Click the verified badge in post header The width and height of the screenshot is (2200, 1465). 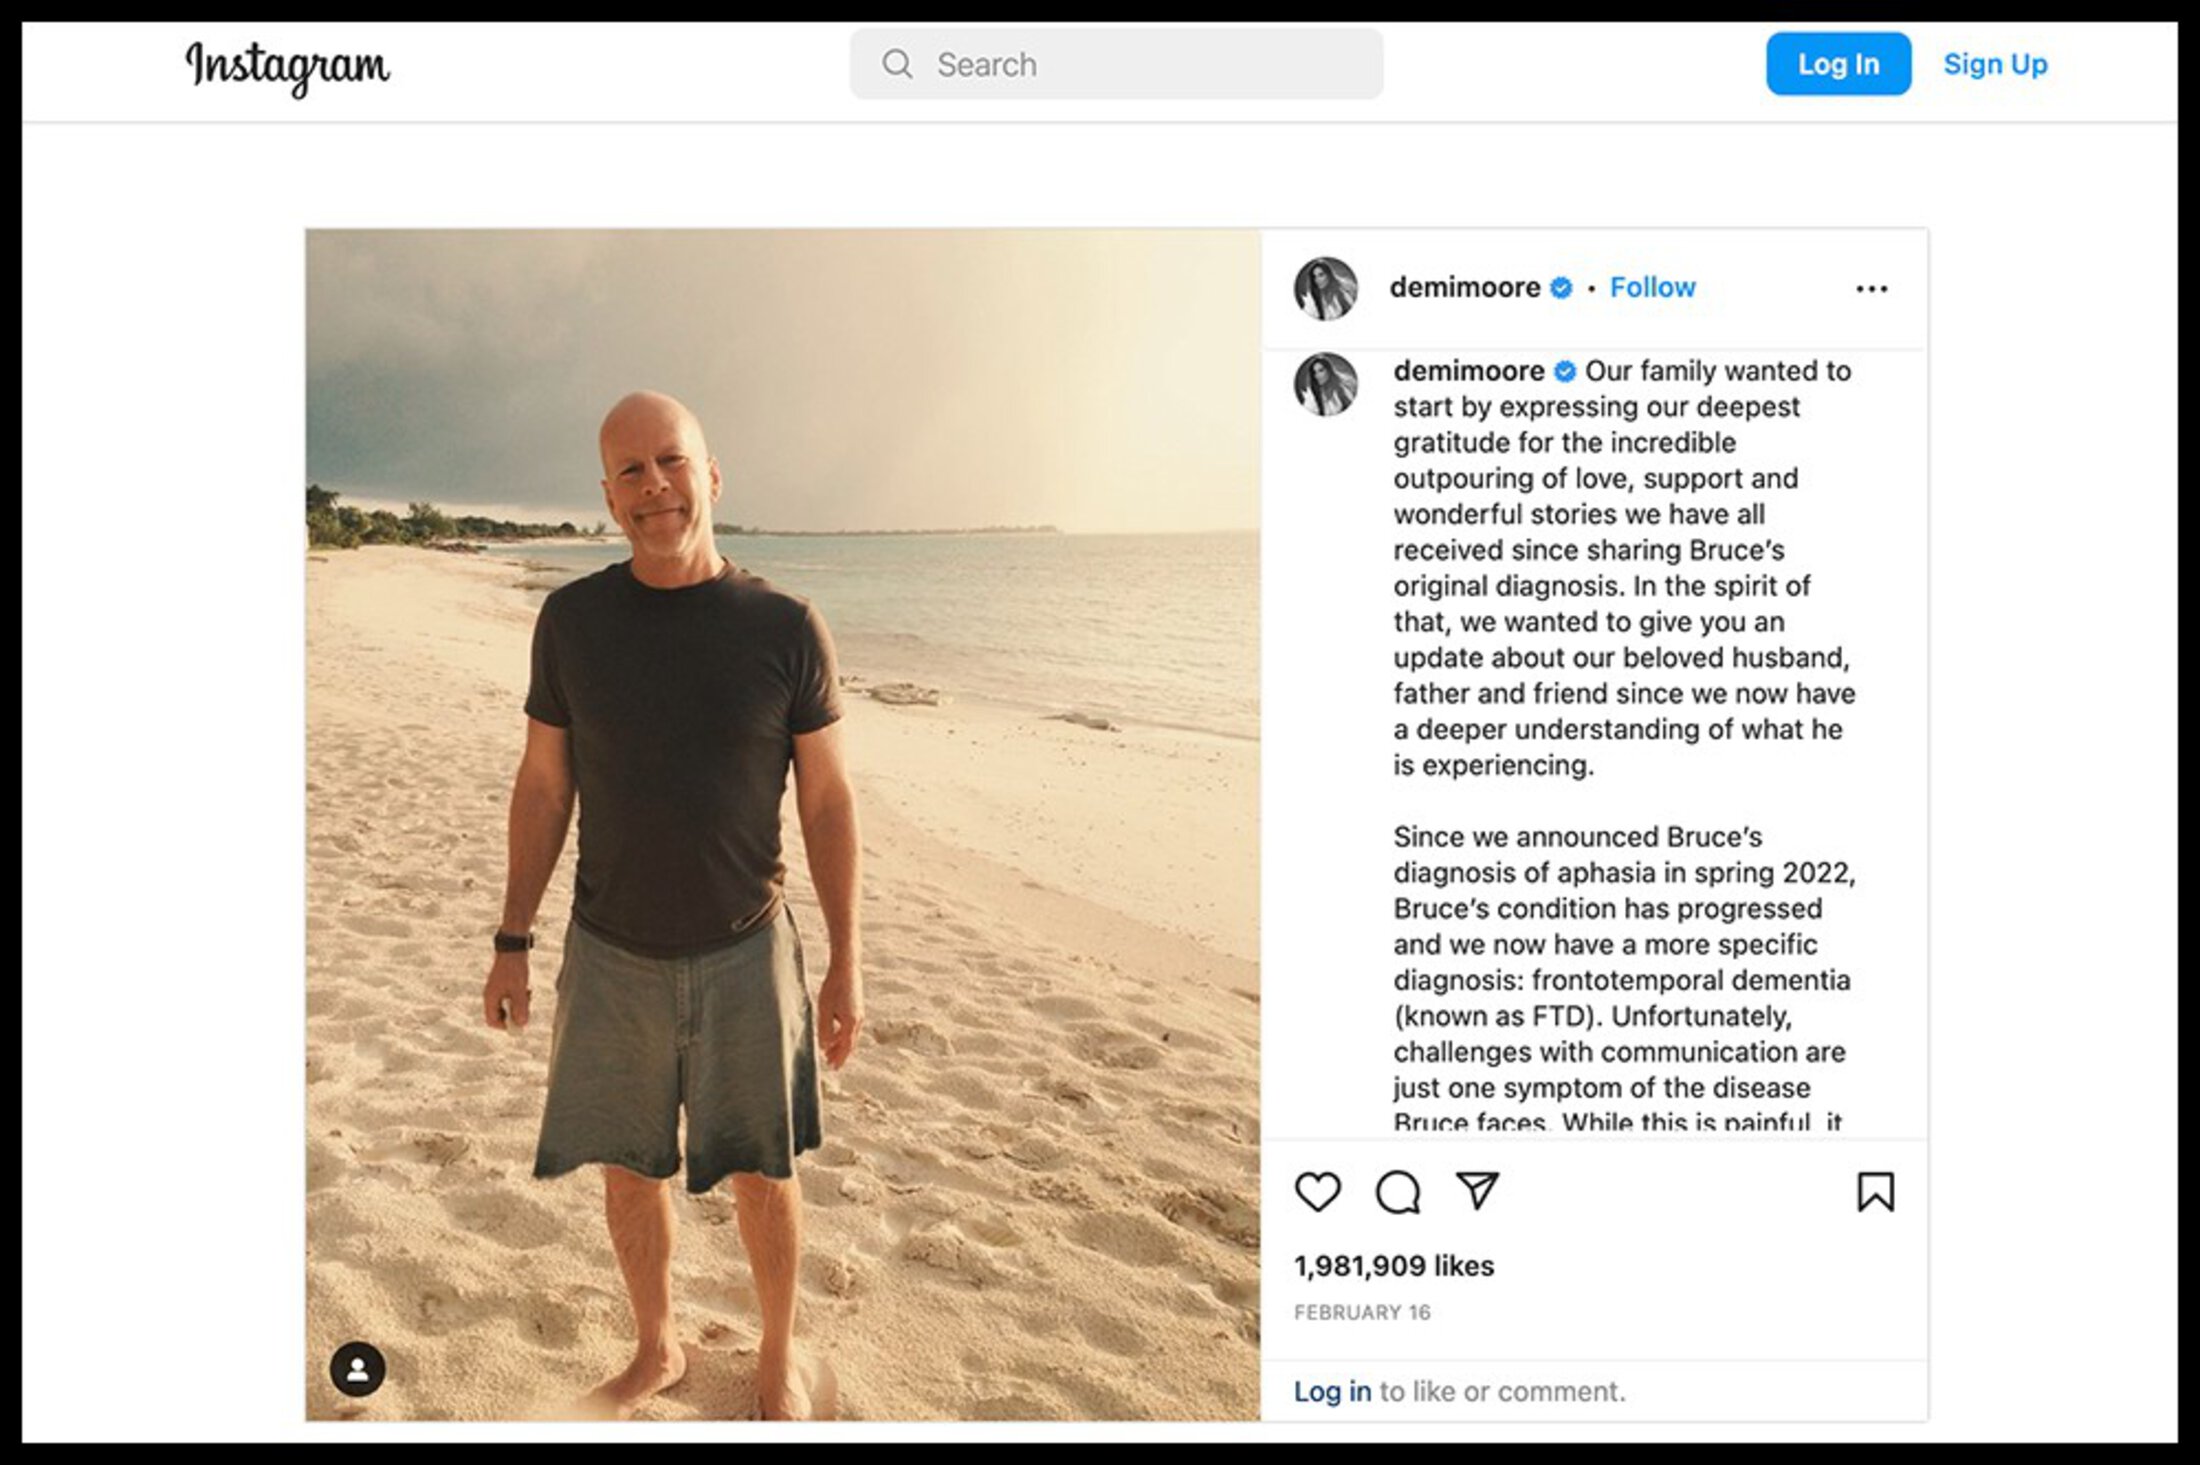click(1561, 288)
